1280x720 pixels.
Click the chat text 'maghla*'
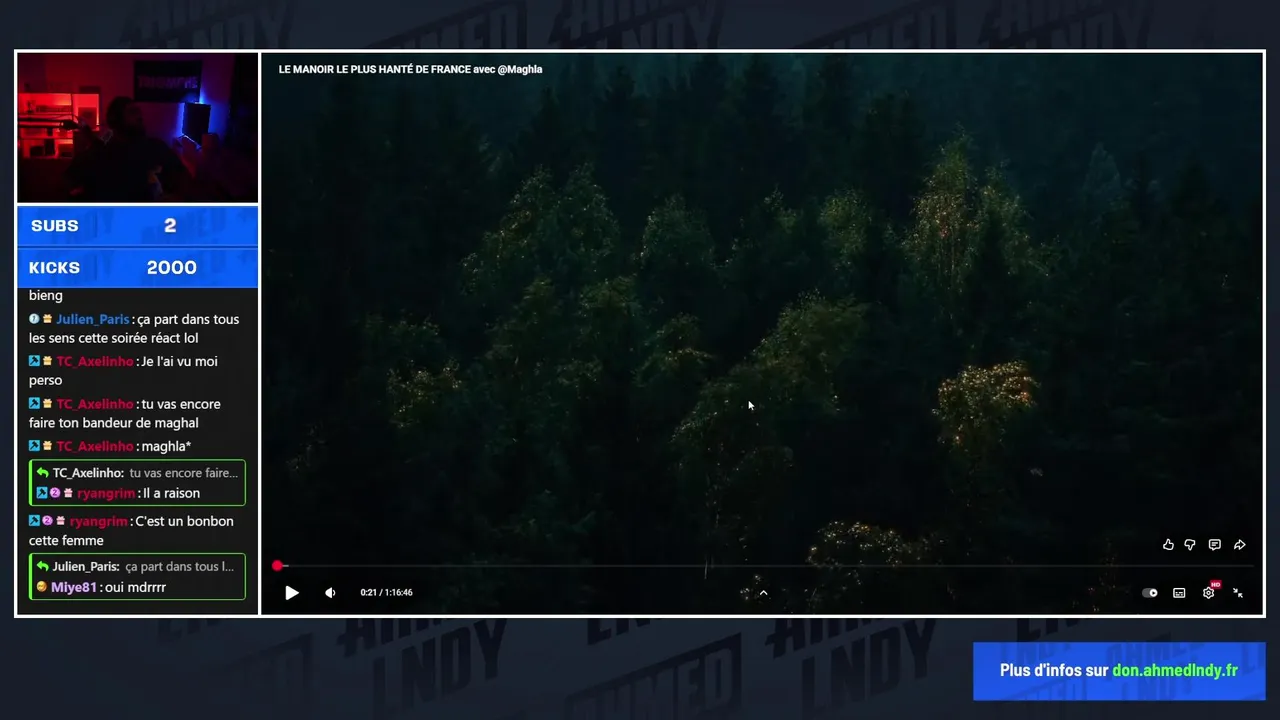tap(166, 446)
